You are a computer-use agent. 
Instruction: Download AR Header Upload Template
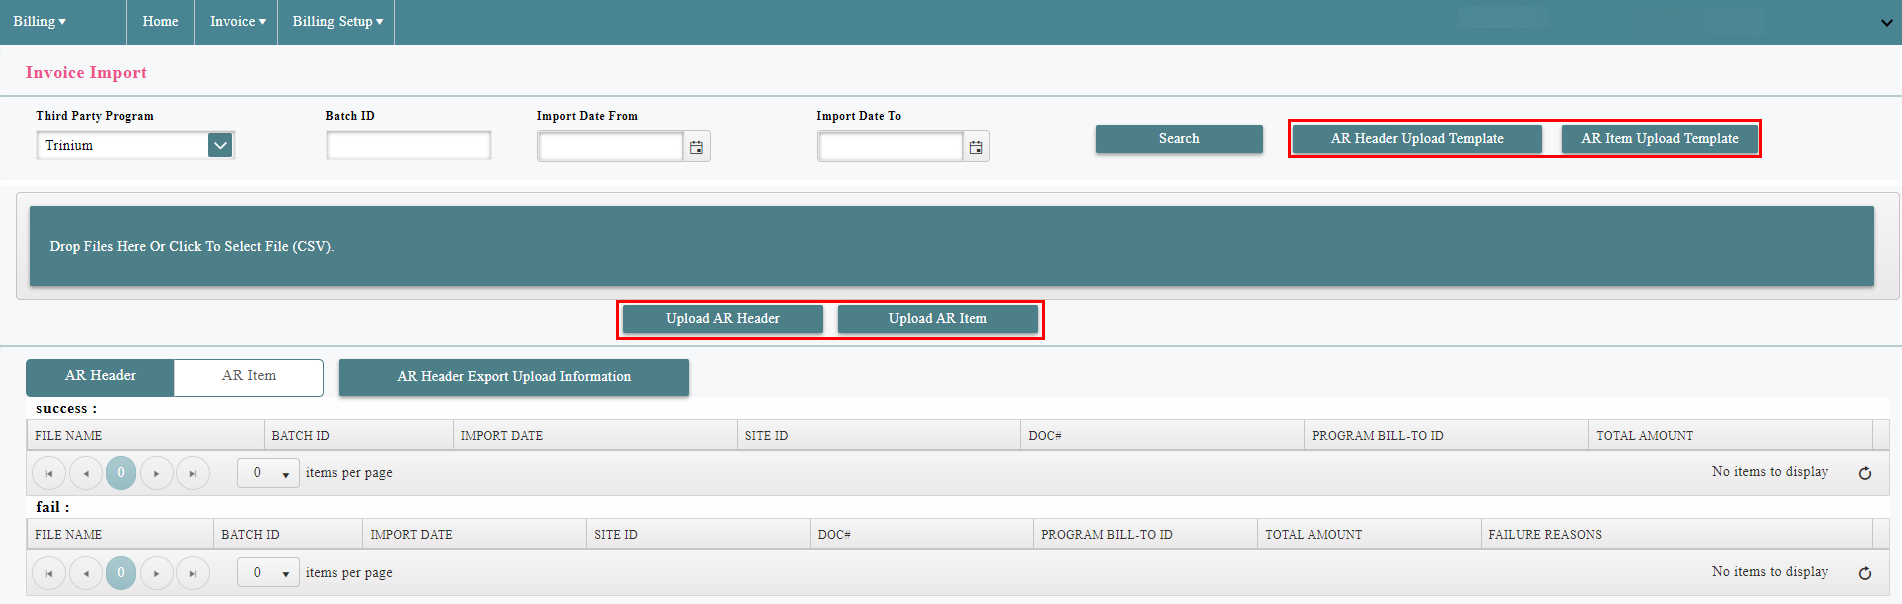point(1417,139)
